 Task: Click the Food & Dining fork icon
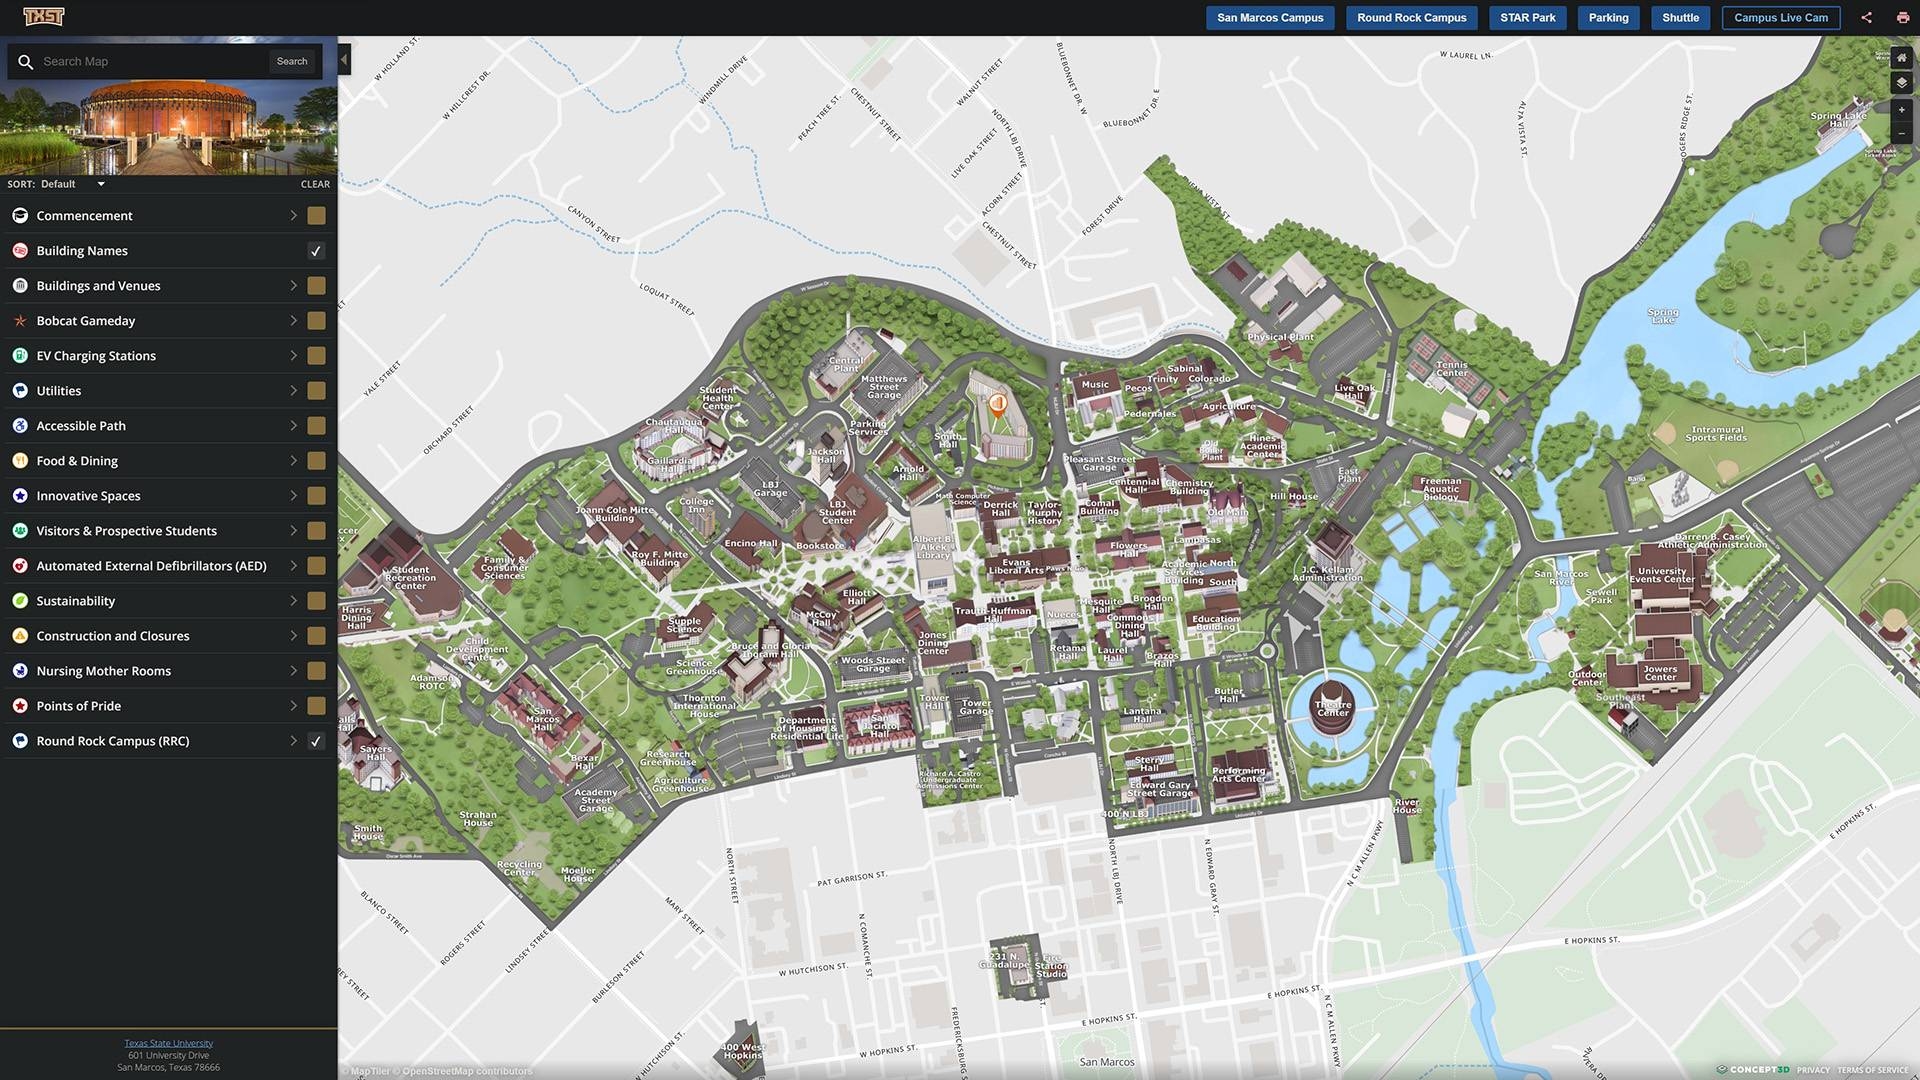[x=20, y=460]
